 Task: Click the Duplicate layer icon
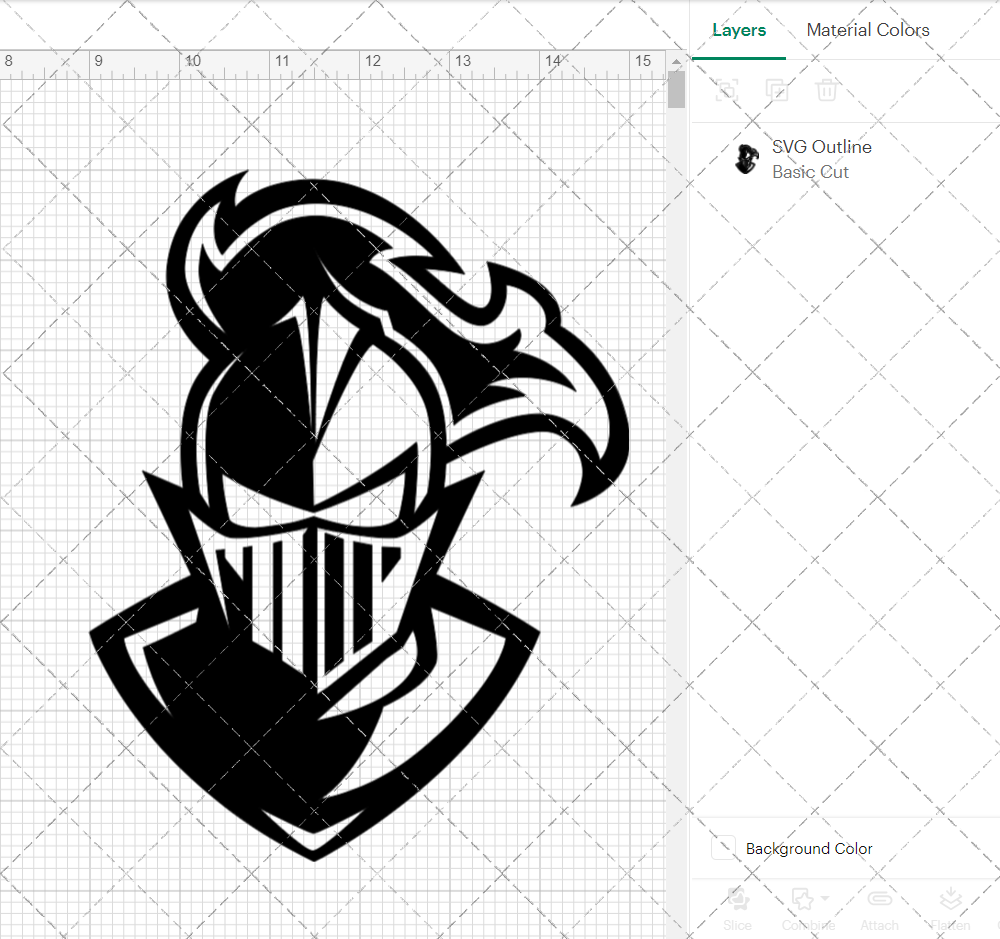point(777,90)
